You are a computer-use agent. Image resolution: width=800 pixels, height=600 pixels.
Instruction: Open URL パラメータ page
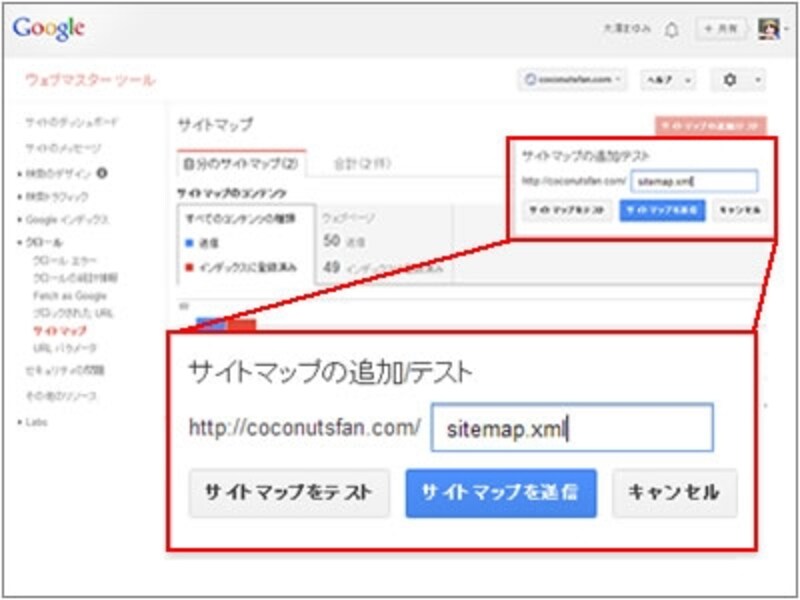pyautogui.click(x=65, y=348)
